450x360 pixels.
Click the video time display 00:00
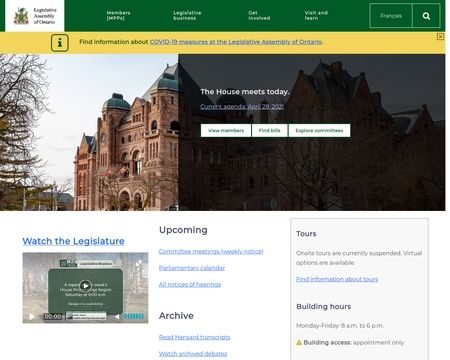(x=53, y=316)
